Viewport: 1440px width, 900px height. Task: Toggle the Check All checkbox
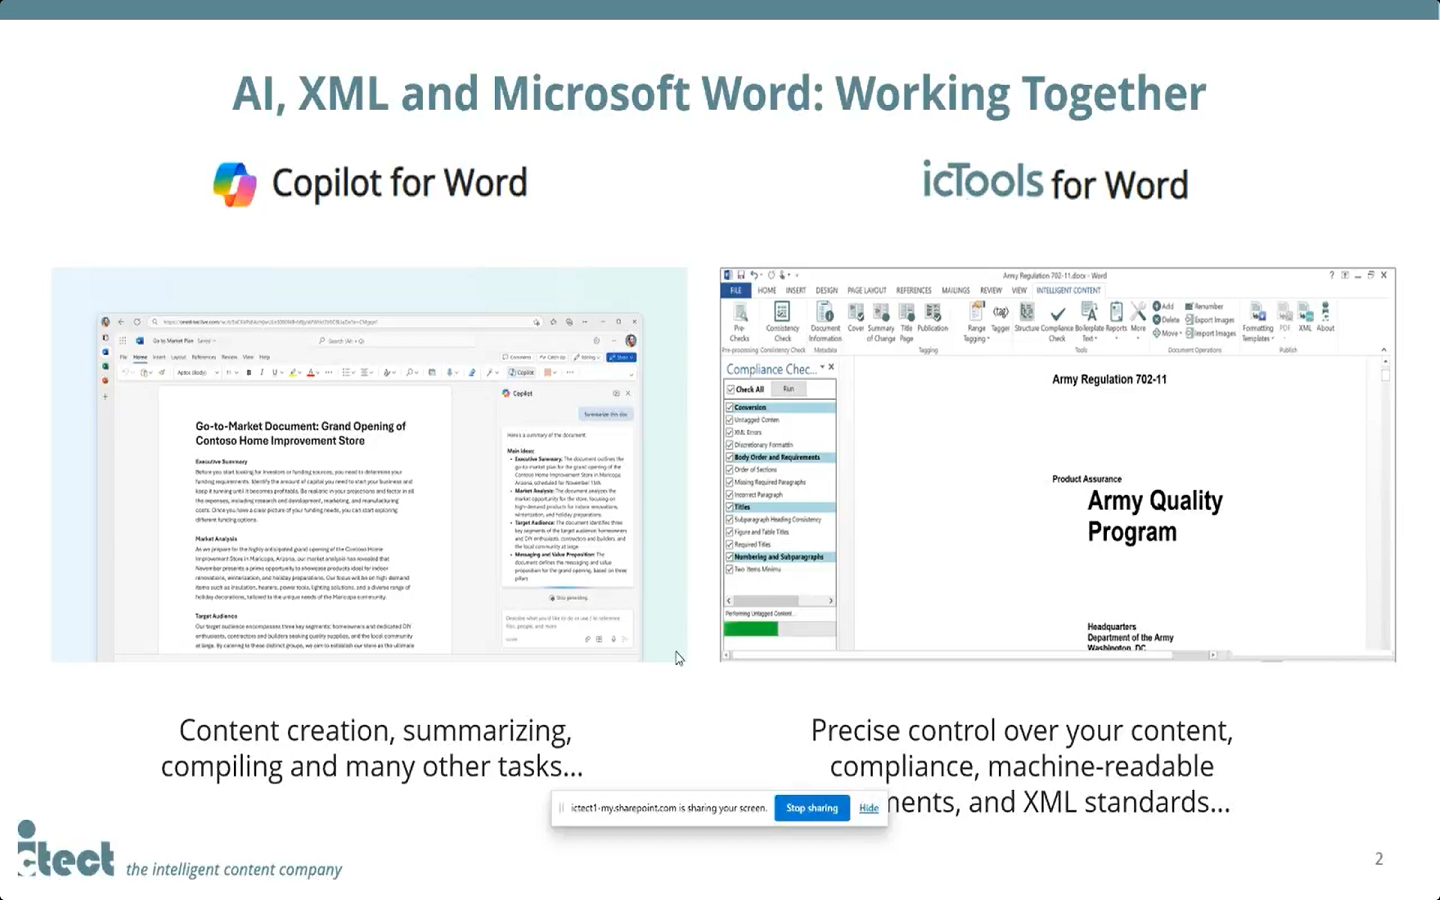(731, 389)
